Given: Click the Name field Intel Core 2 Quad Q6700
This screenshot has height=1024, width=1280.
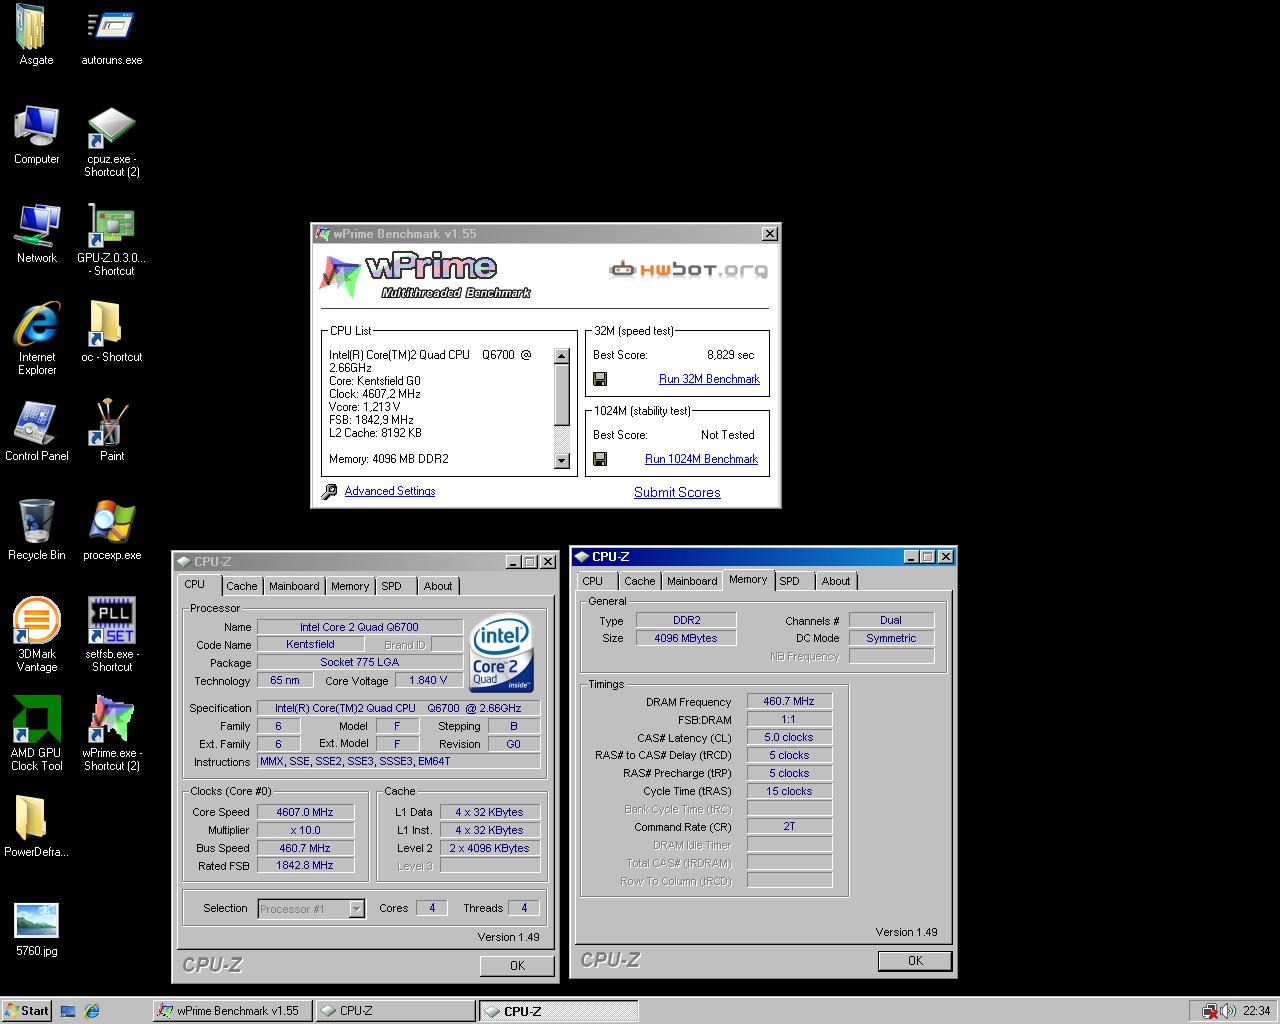Looking at the screenshot, I should click(x=360, y=627).
